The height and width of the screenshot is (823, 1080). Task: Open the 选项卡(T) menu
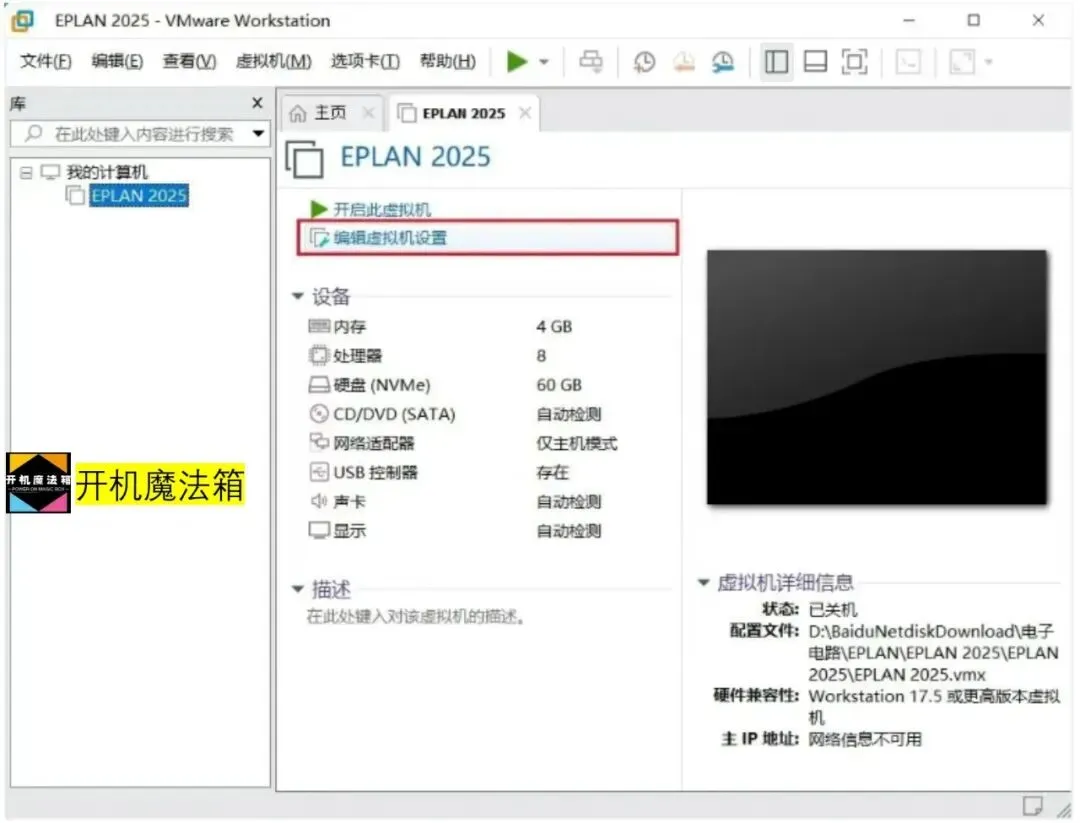365,61
